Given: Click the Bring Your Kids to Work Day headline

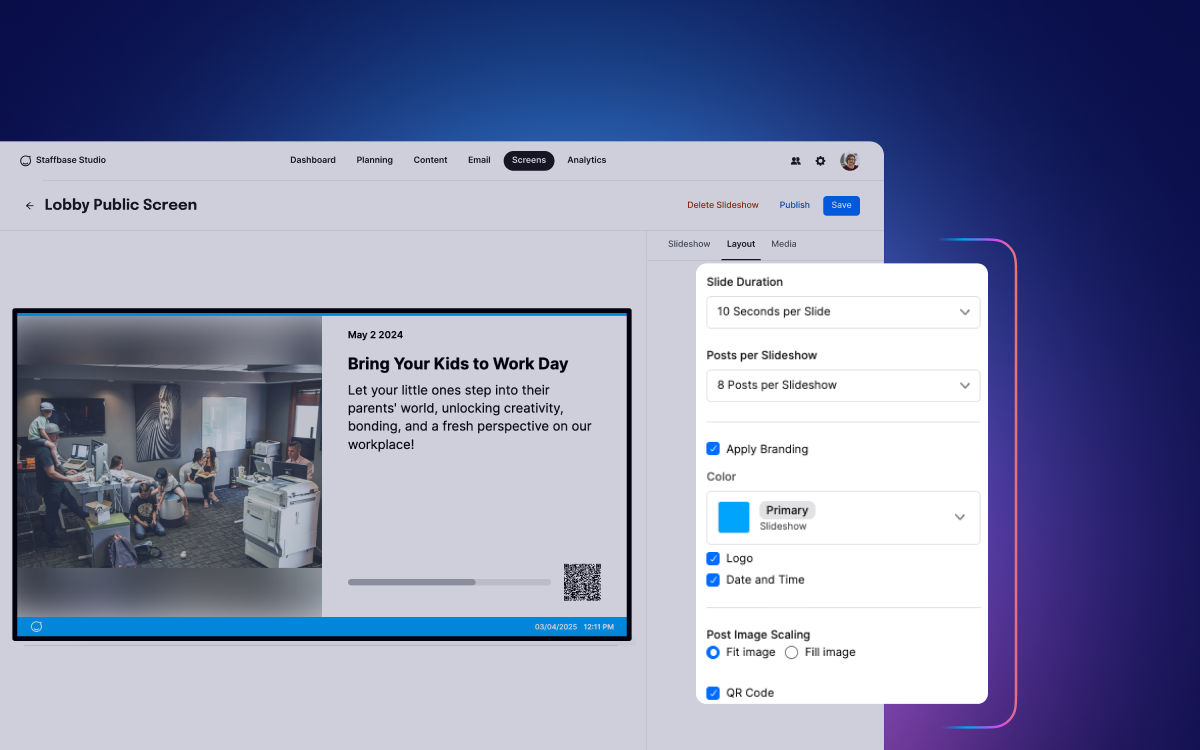Looking at the screenshot, I should coord(458,364).
